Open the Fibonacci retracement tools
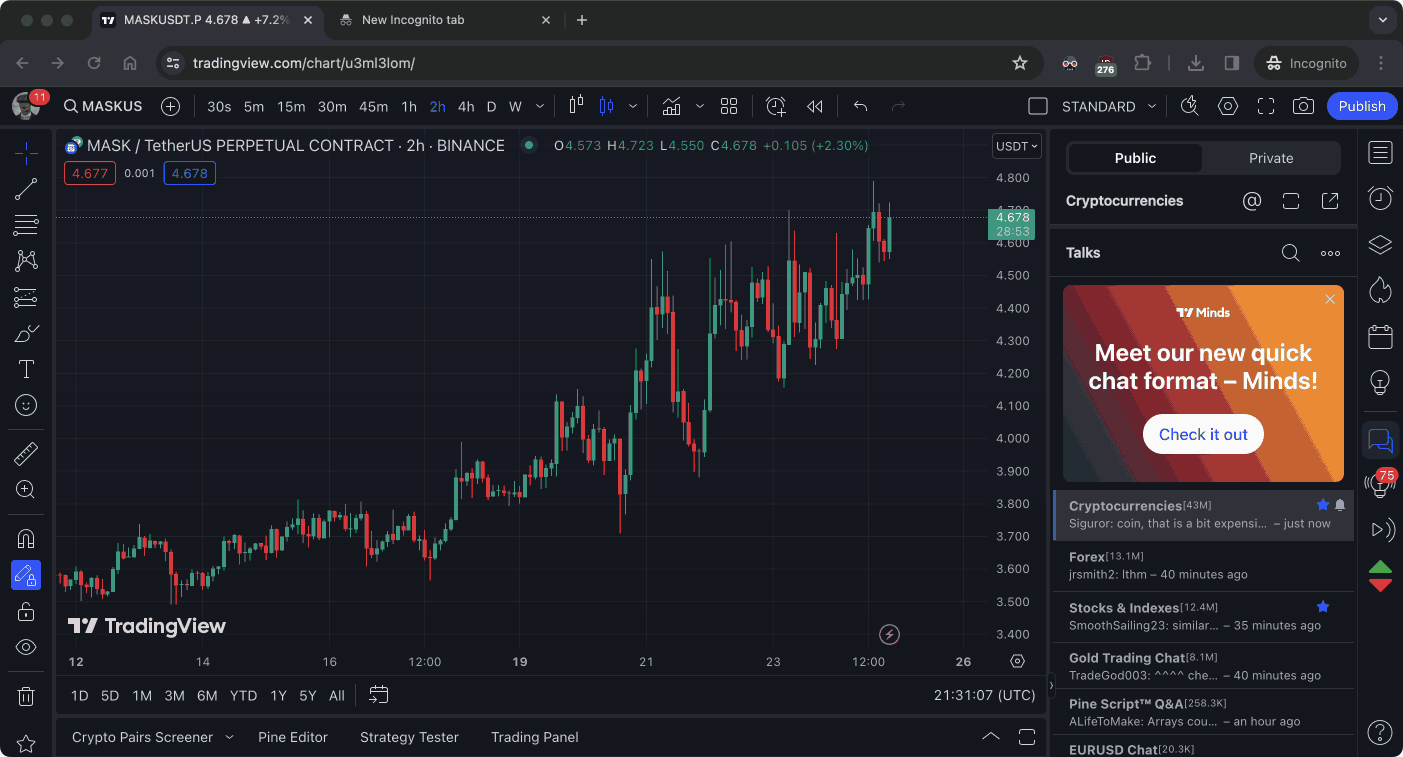Screen dimensions: 1403x757 pos(26,225)
